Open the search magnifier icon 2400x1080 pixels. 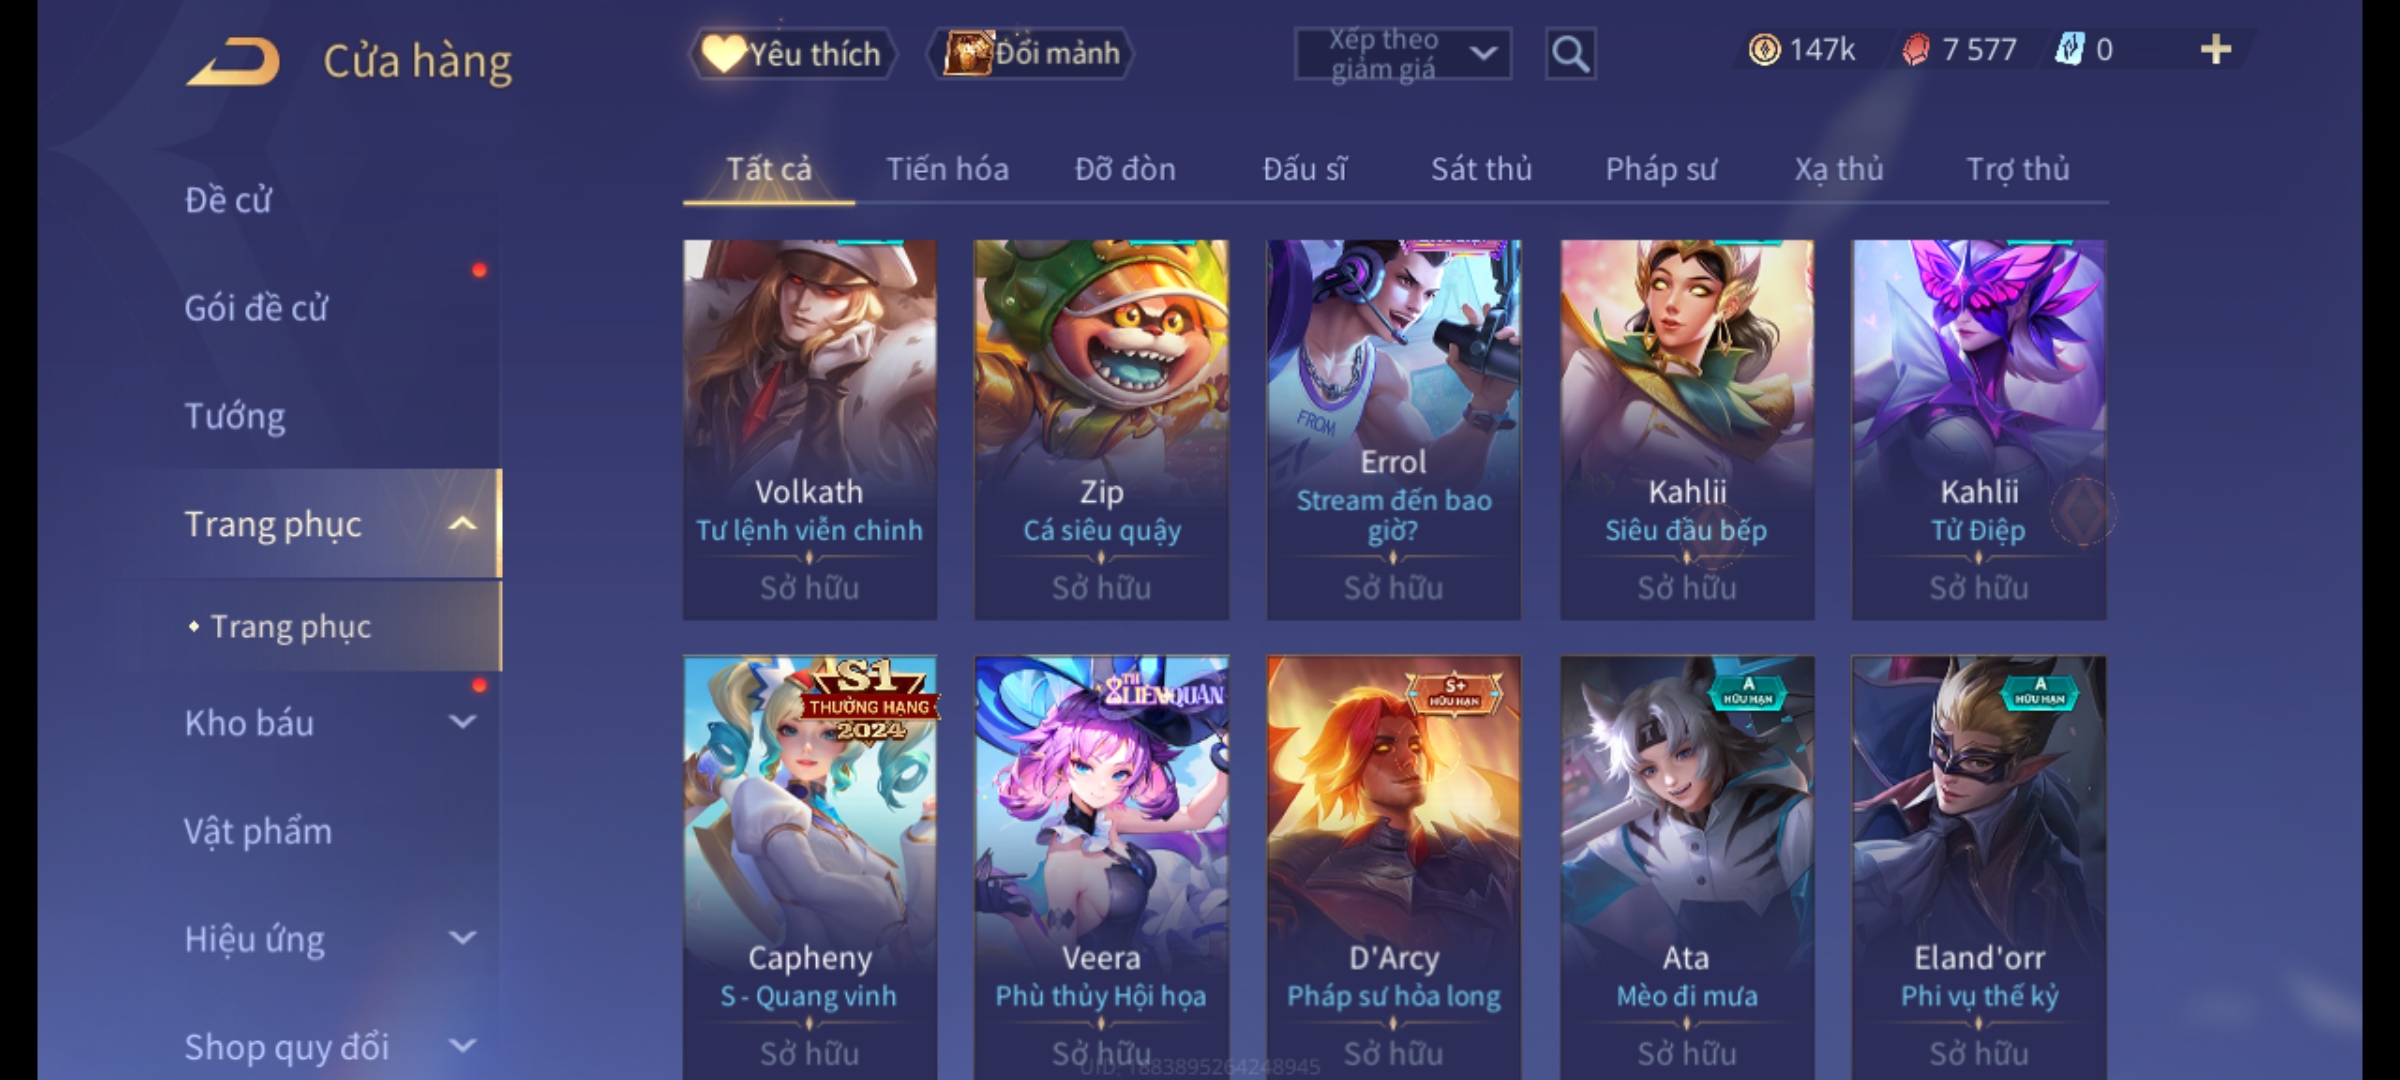pos(1570,54)
